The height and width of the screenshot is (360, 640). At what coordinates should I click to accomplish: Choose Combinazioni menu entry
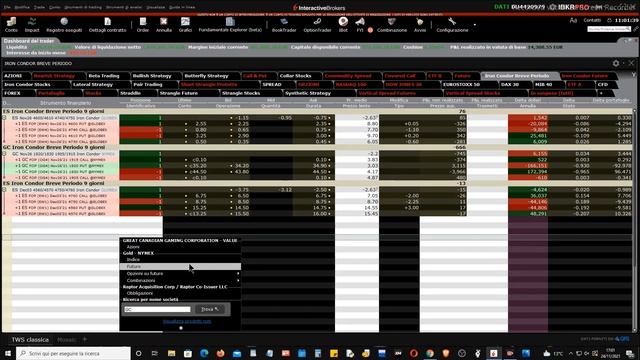[180, 280]
